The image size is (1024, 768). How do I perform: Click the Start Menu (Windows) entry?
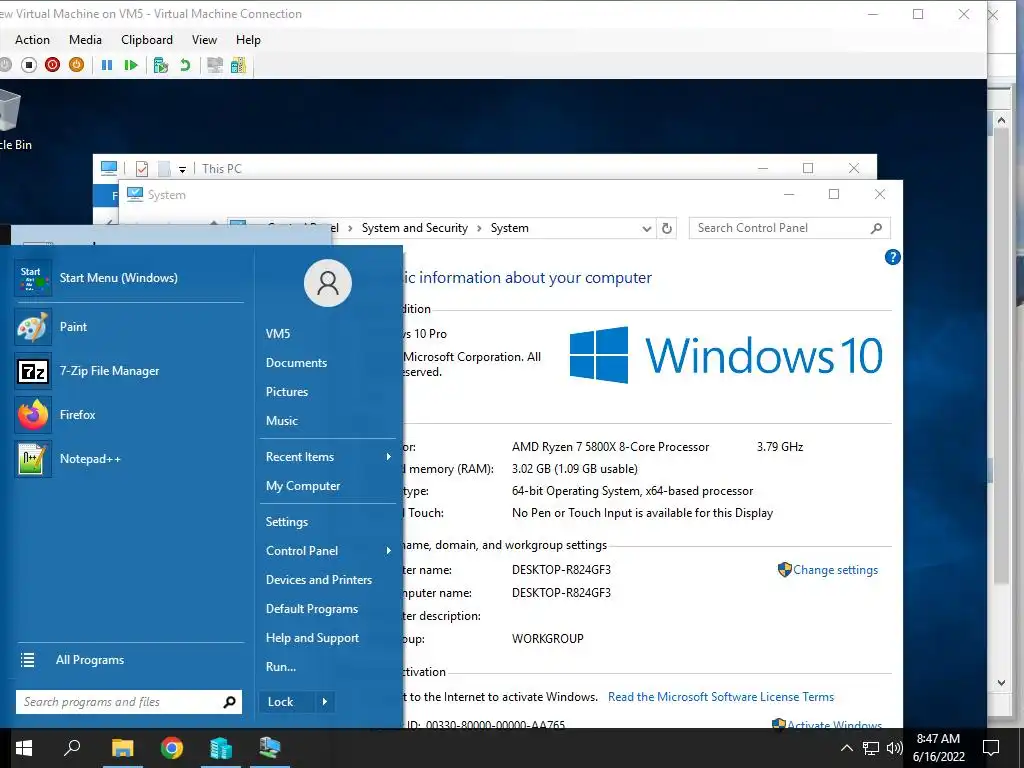pos(129,278)
